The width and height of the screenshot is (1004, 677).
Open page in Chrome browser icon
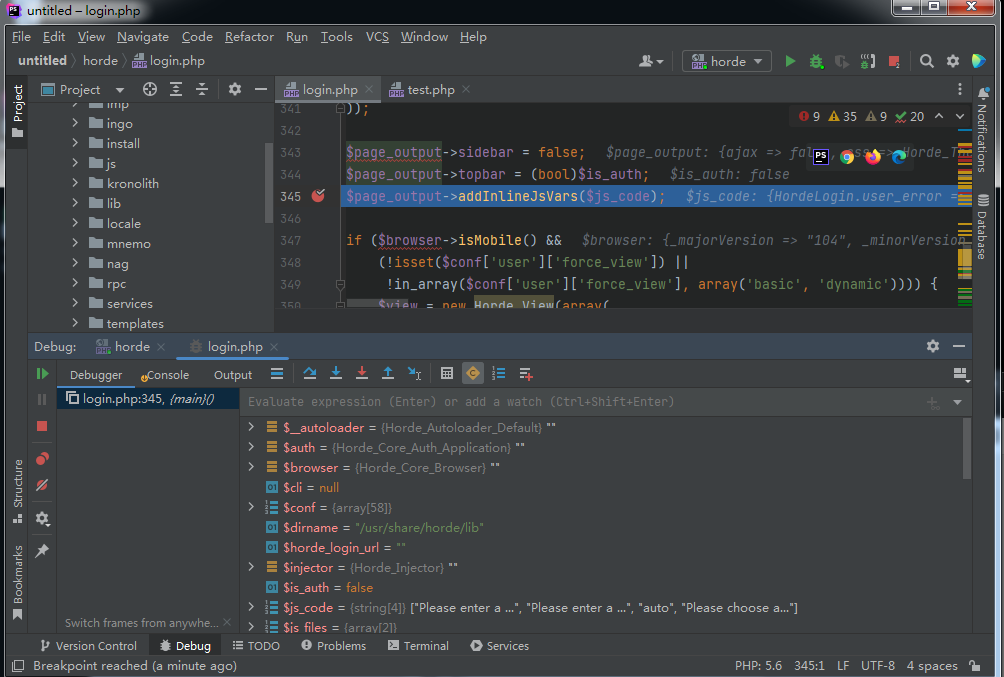[x=846, y=157]
